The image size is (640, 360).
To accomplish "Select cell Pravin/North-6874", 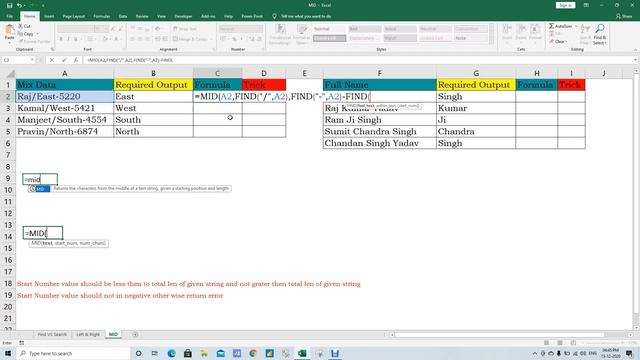I will [64, 131].
